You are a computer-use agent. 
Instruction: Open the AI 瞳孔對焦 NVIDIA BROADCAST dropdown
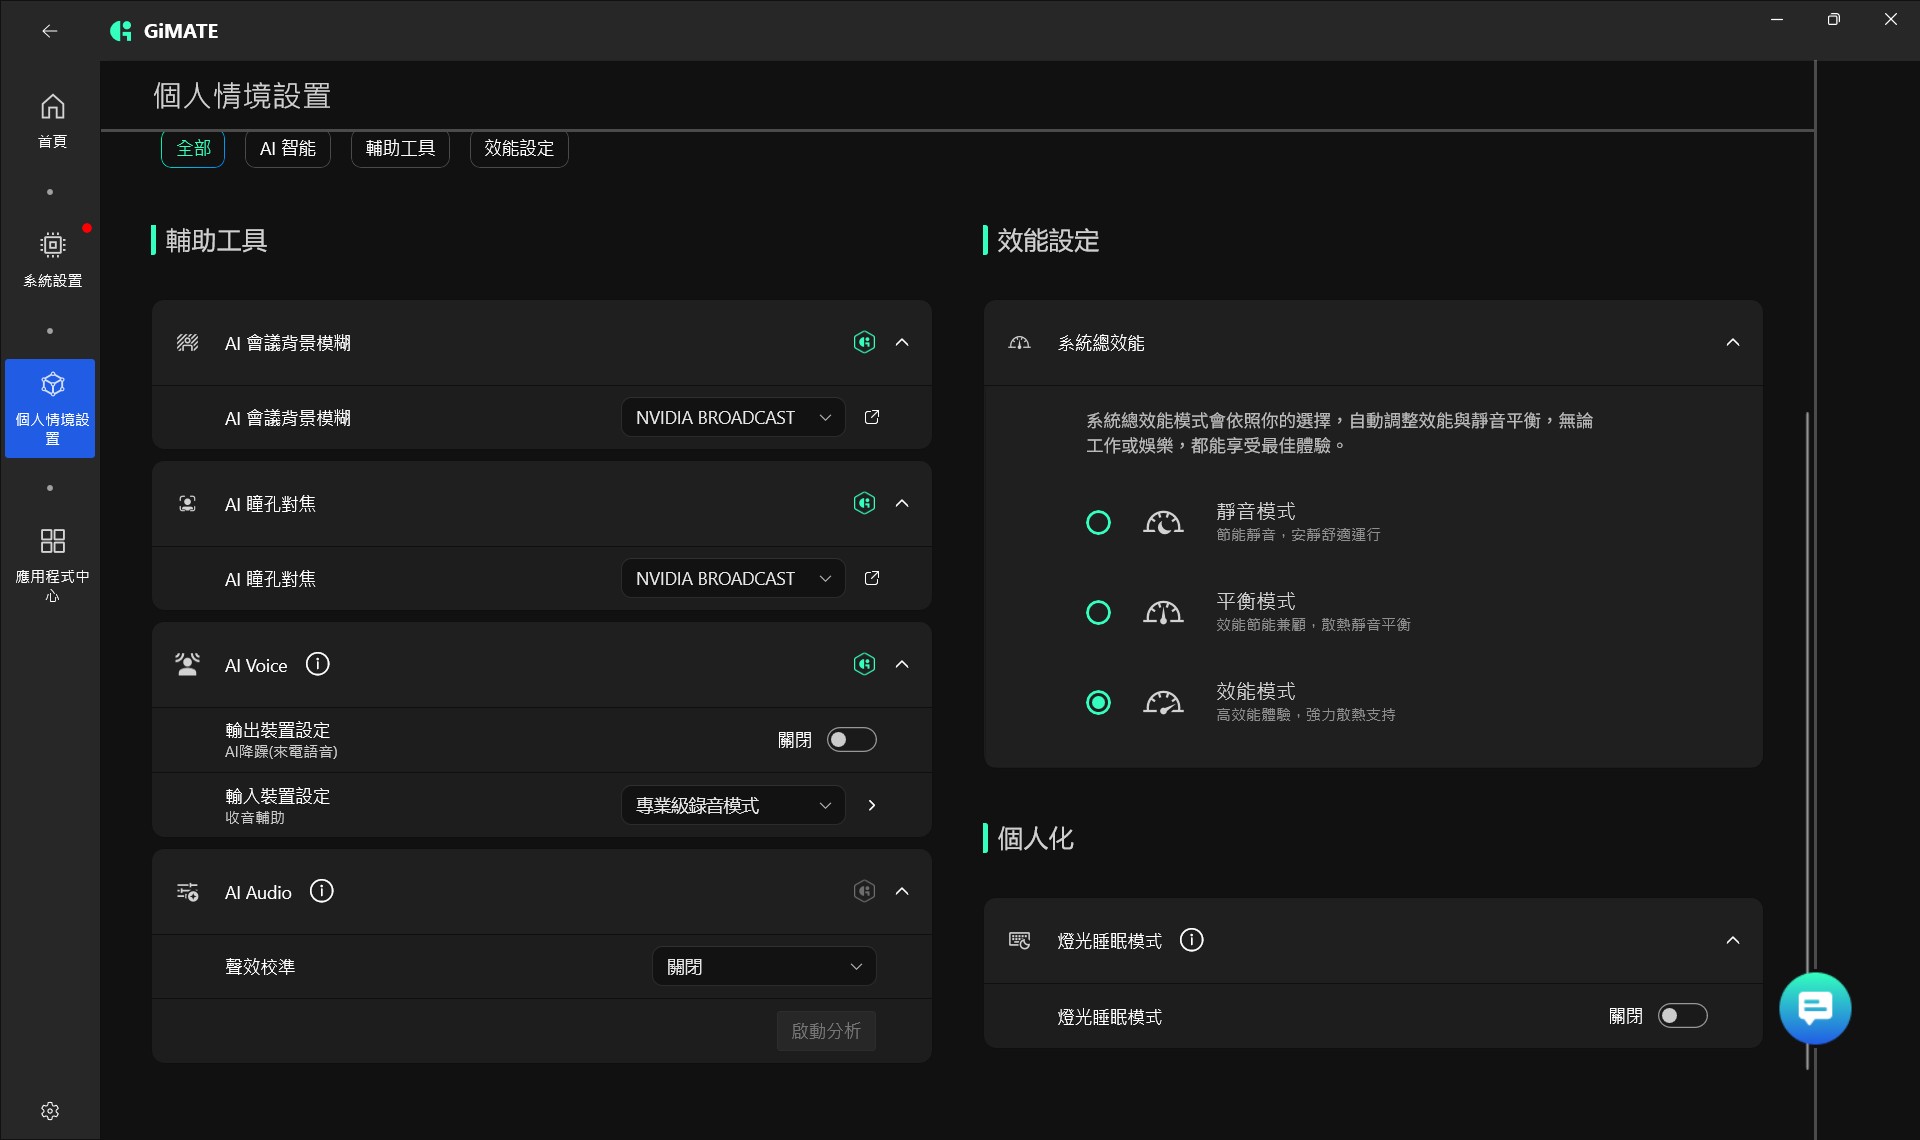tap(733, 578)
